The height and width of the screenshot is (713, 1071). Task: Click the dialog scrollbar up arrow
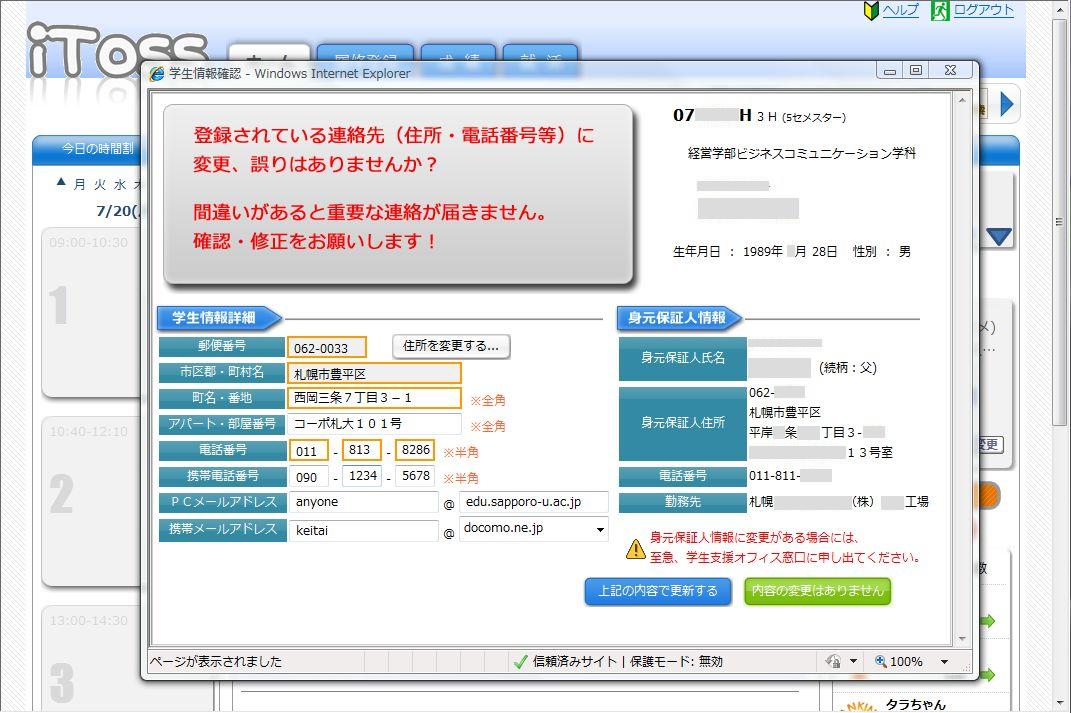[962, 100]
